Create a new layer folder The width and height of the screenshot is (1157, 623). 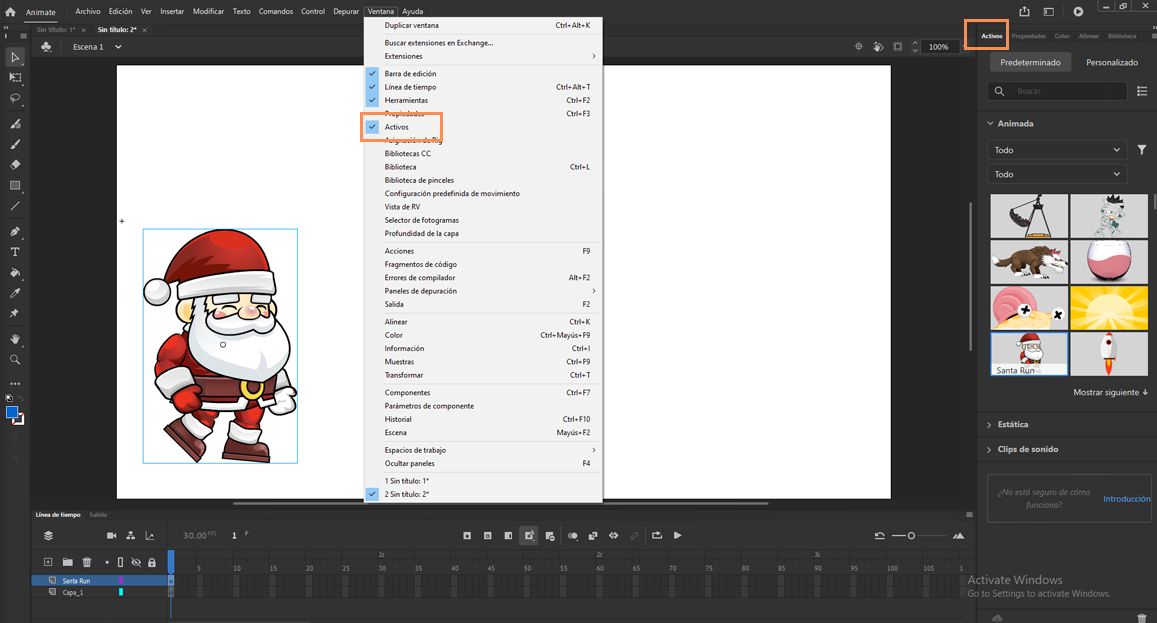coord(67,562)
